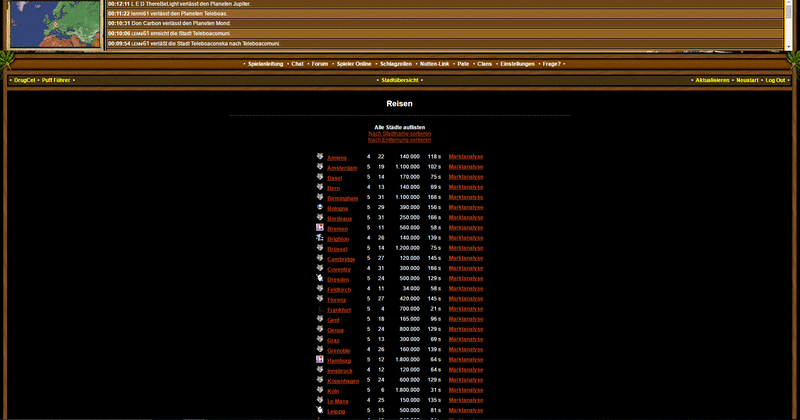The height and width of the screenshot is (420, 800).
Task: Click the emblem icon beside Graz
Action: [320, 339]
